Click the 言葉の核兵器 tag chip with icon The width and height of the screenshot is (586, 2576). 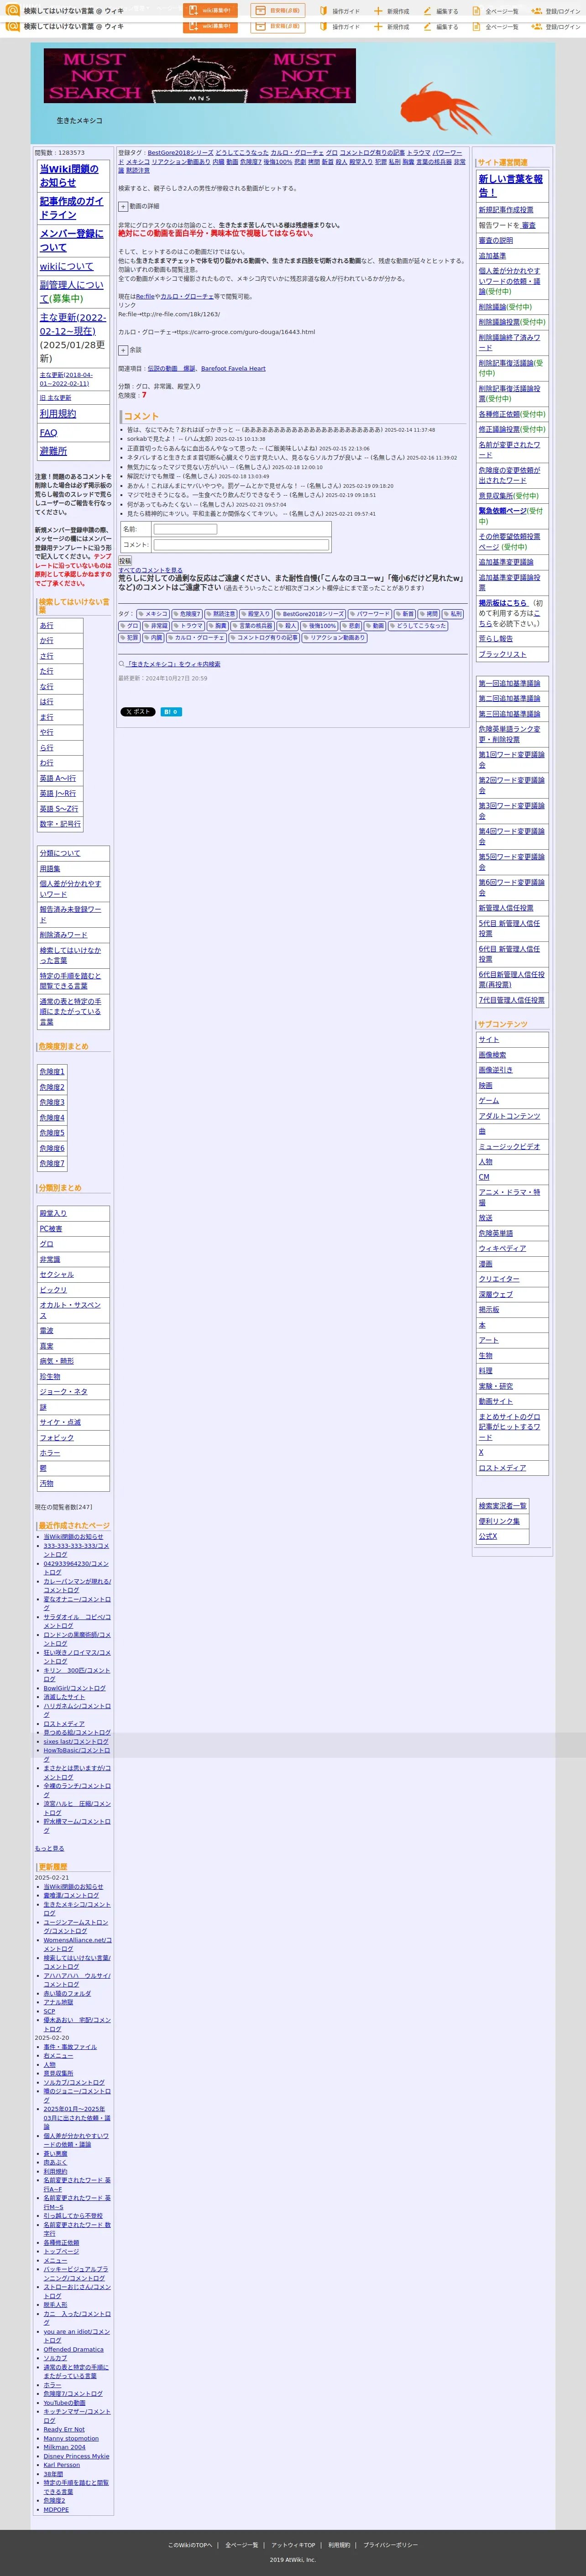[253, 626]
